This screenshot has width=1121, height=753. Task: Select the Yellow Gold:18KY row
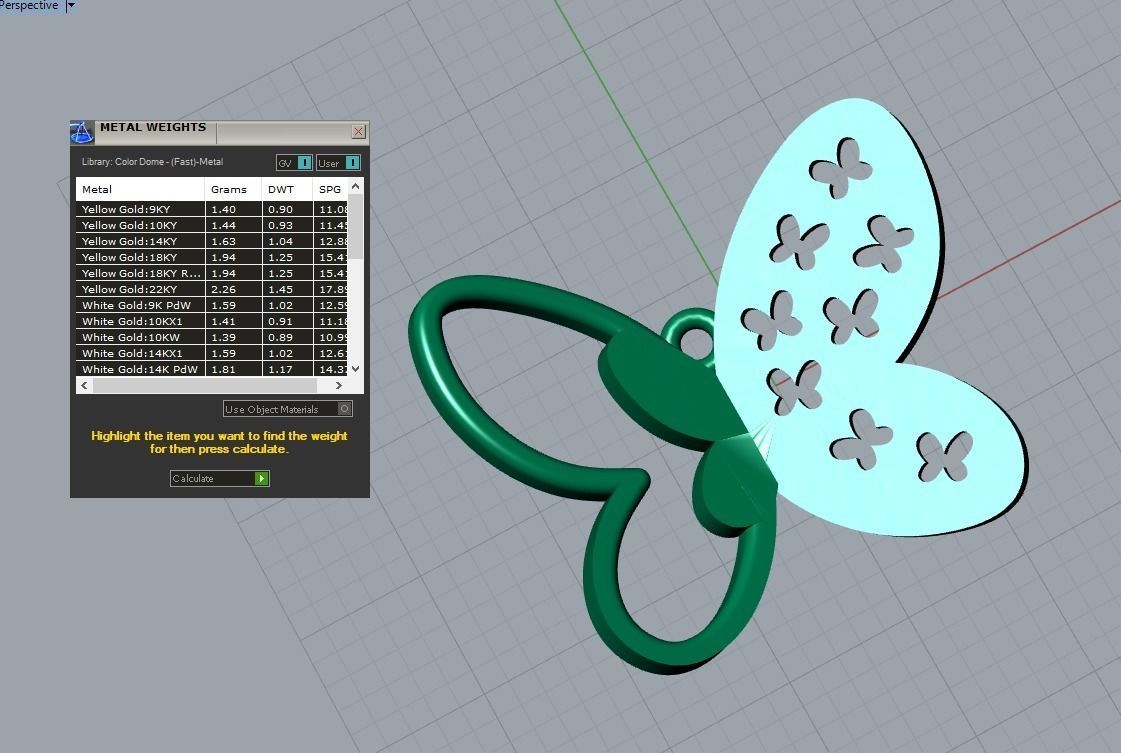(x=212, y=257)
